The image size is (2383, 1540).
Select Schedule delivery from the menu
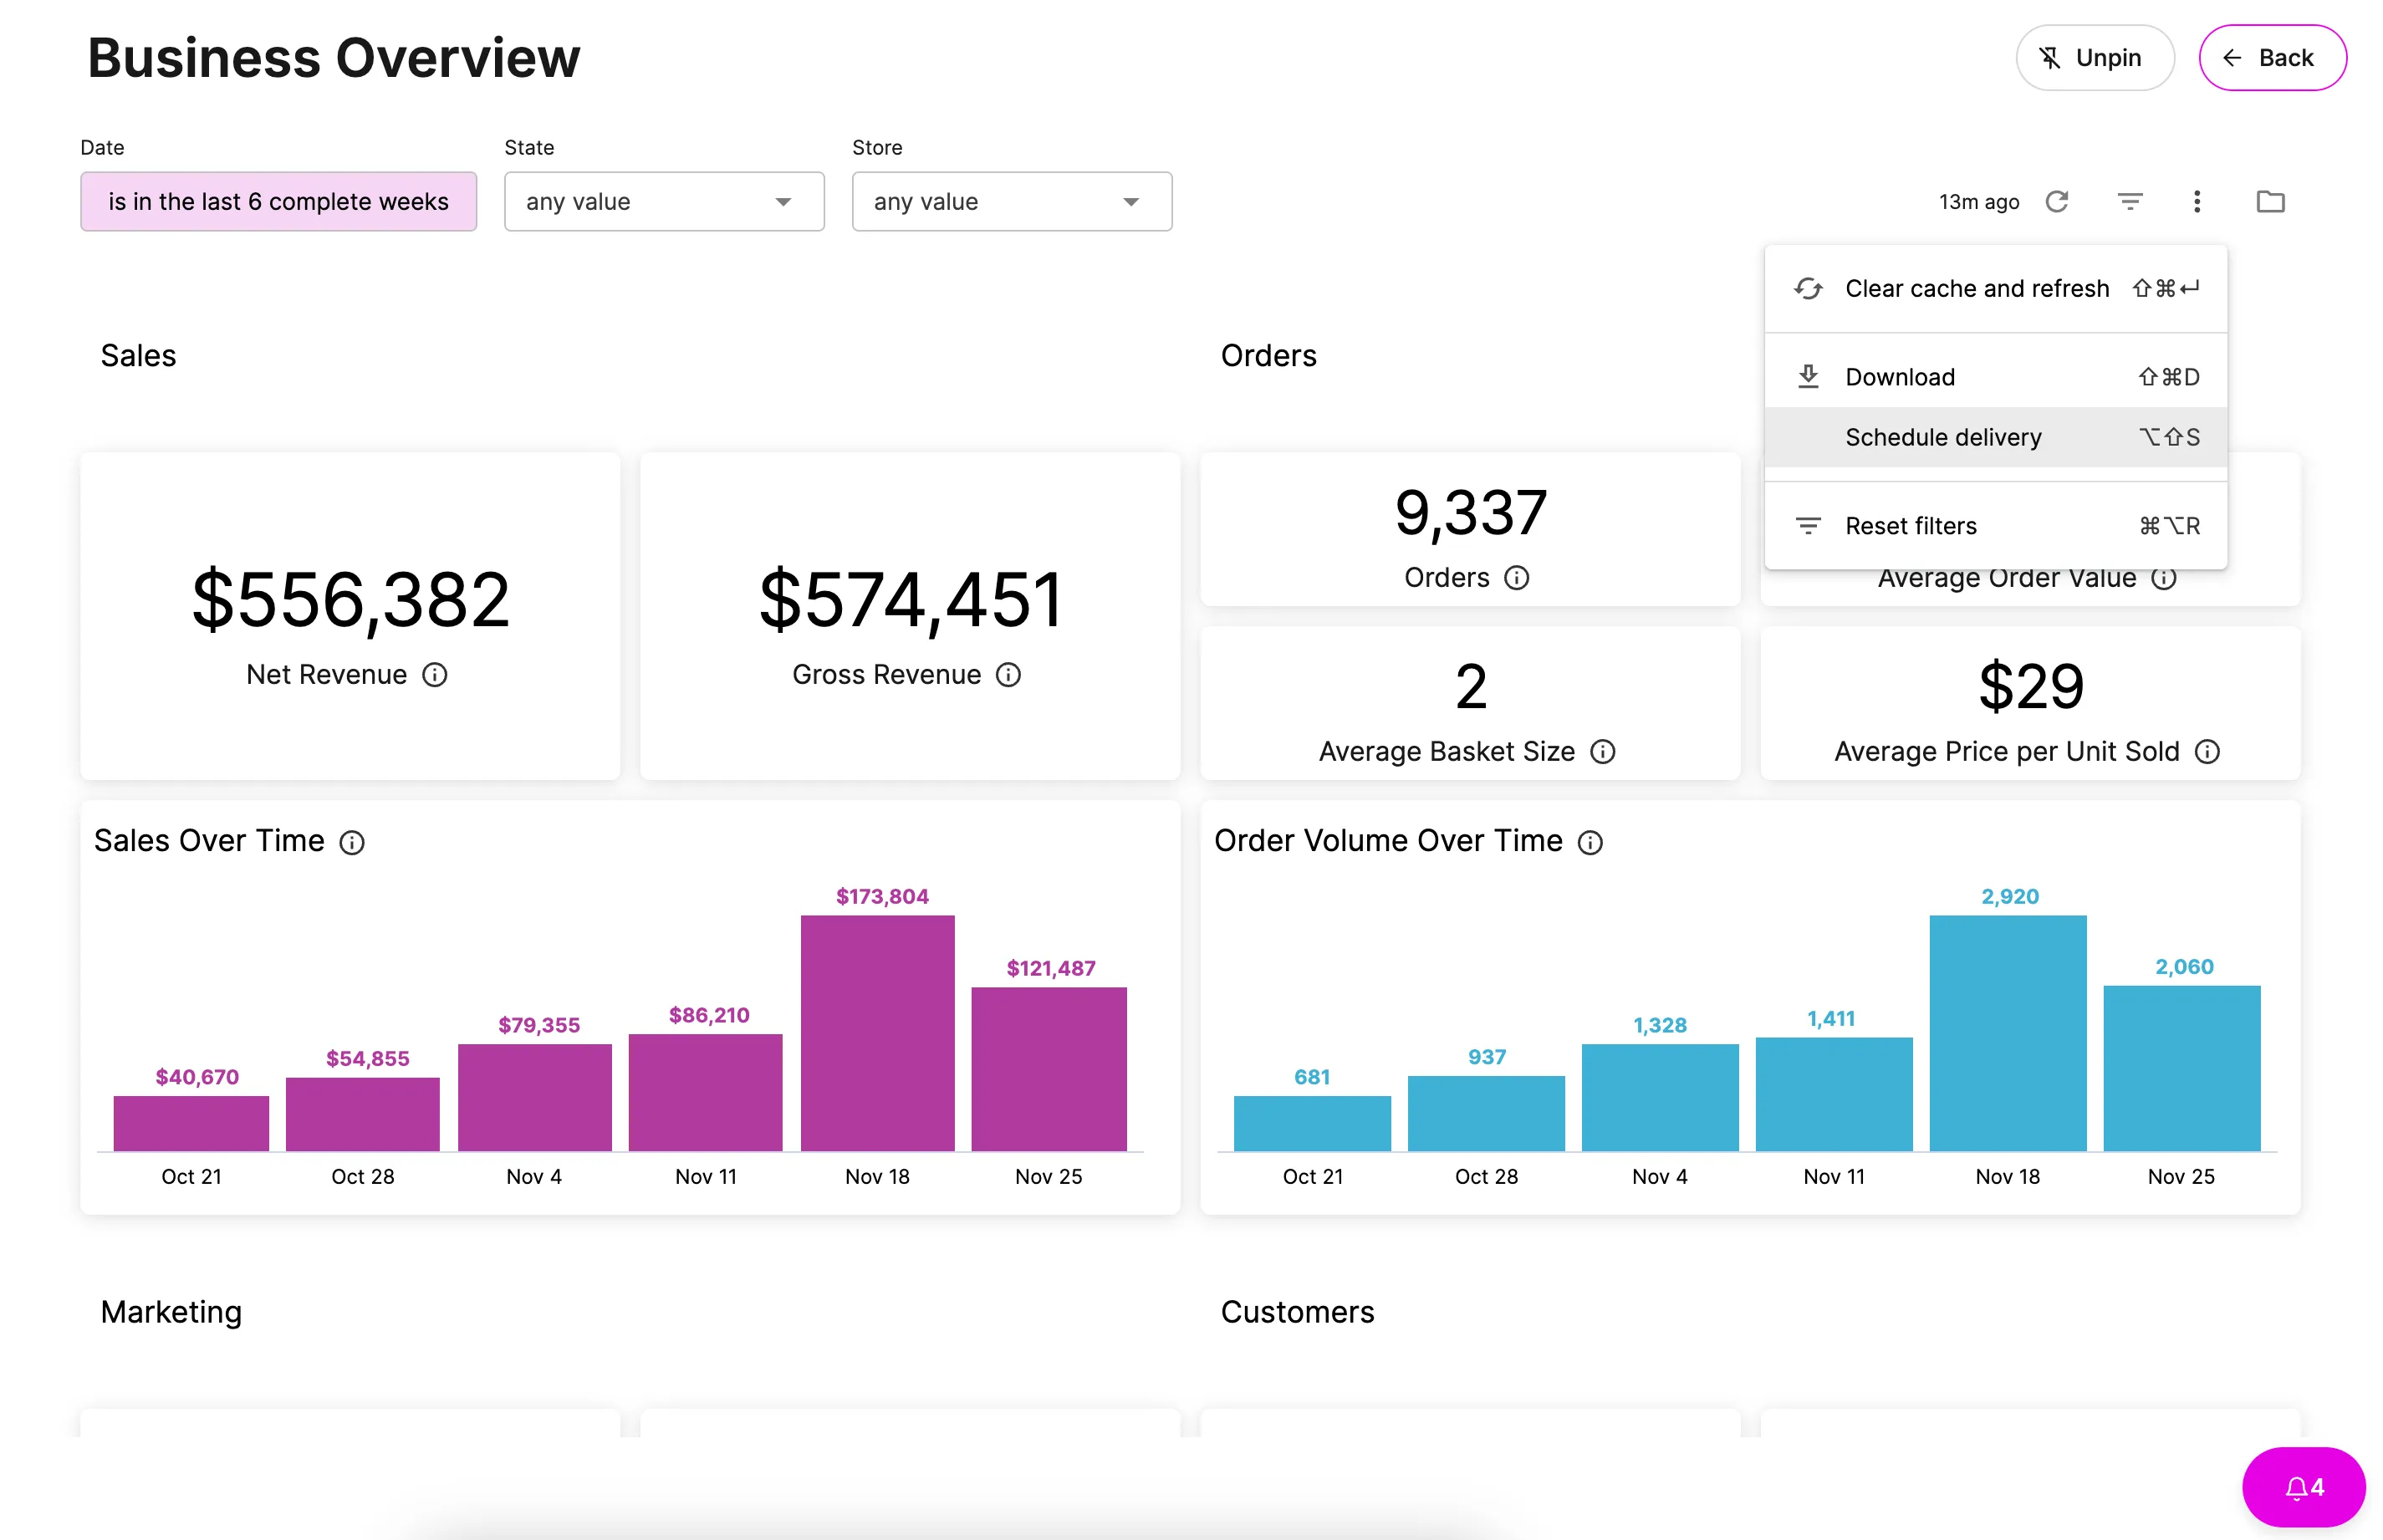1995,437
